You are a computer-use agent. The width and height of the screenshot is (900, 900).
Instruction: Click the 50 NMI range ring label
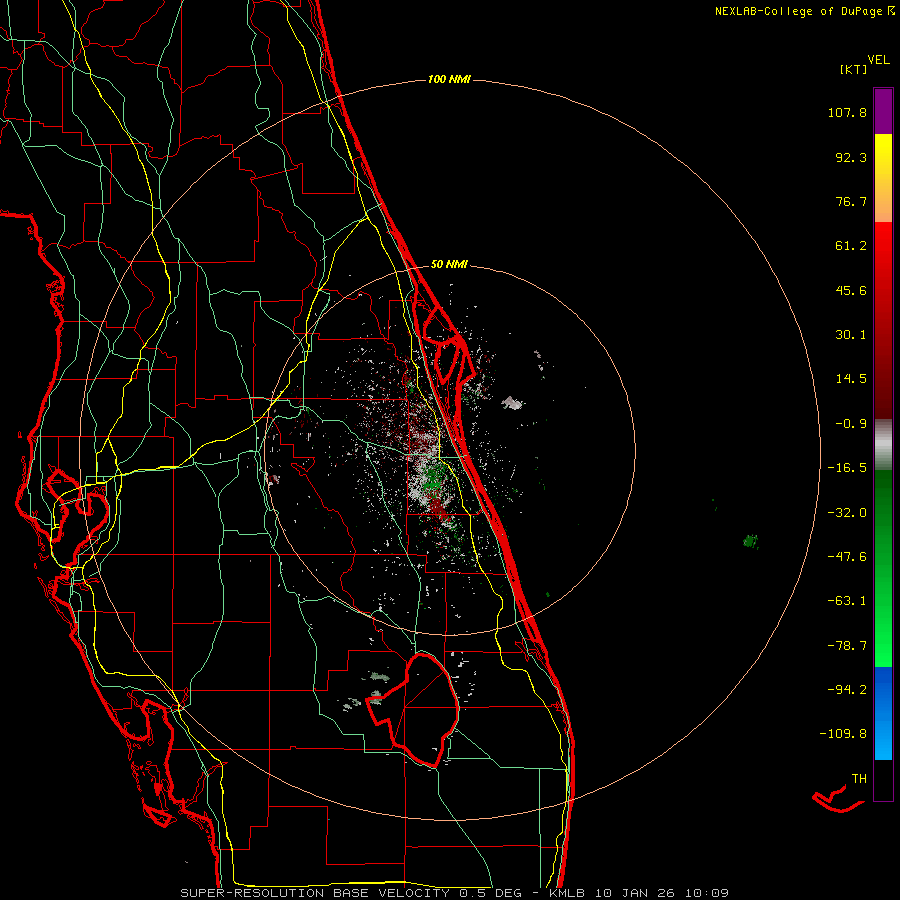pos(449,264)
